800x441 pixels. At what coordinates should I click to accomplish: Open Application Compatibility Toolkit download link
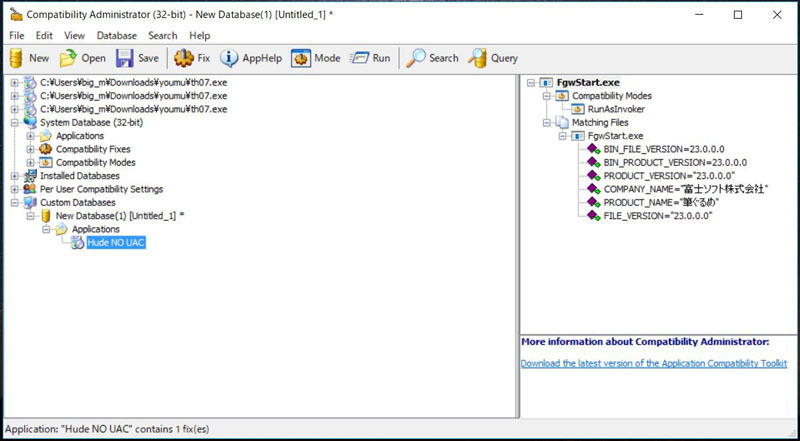(x=654, y=363)
